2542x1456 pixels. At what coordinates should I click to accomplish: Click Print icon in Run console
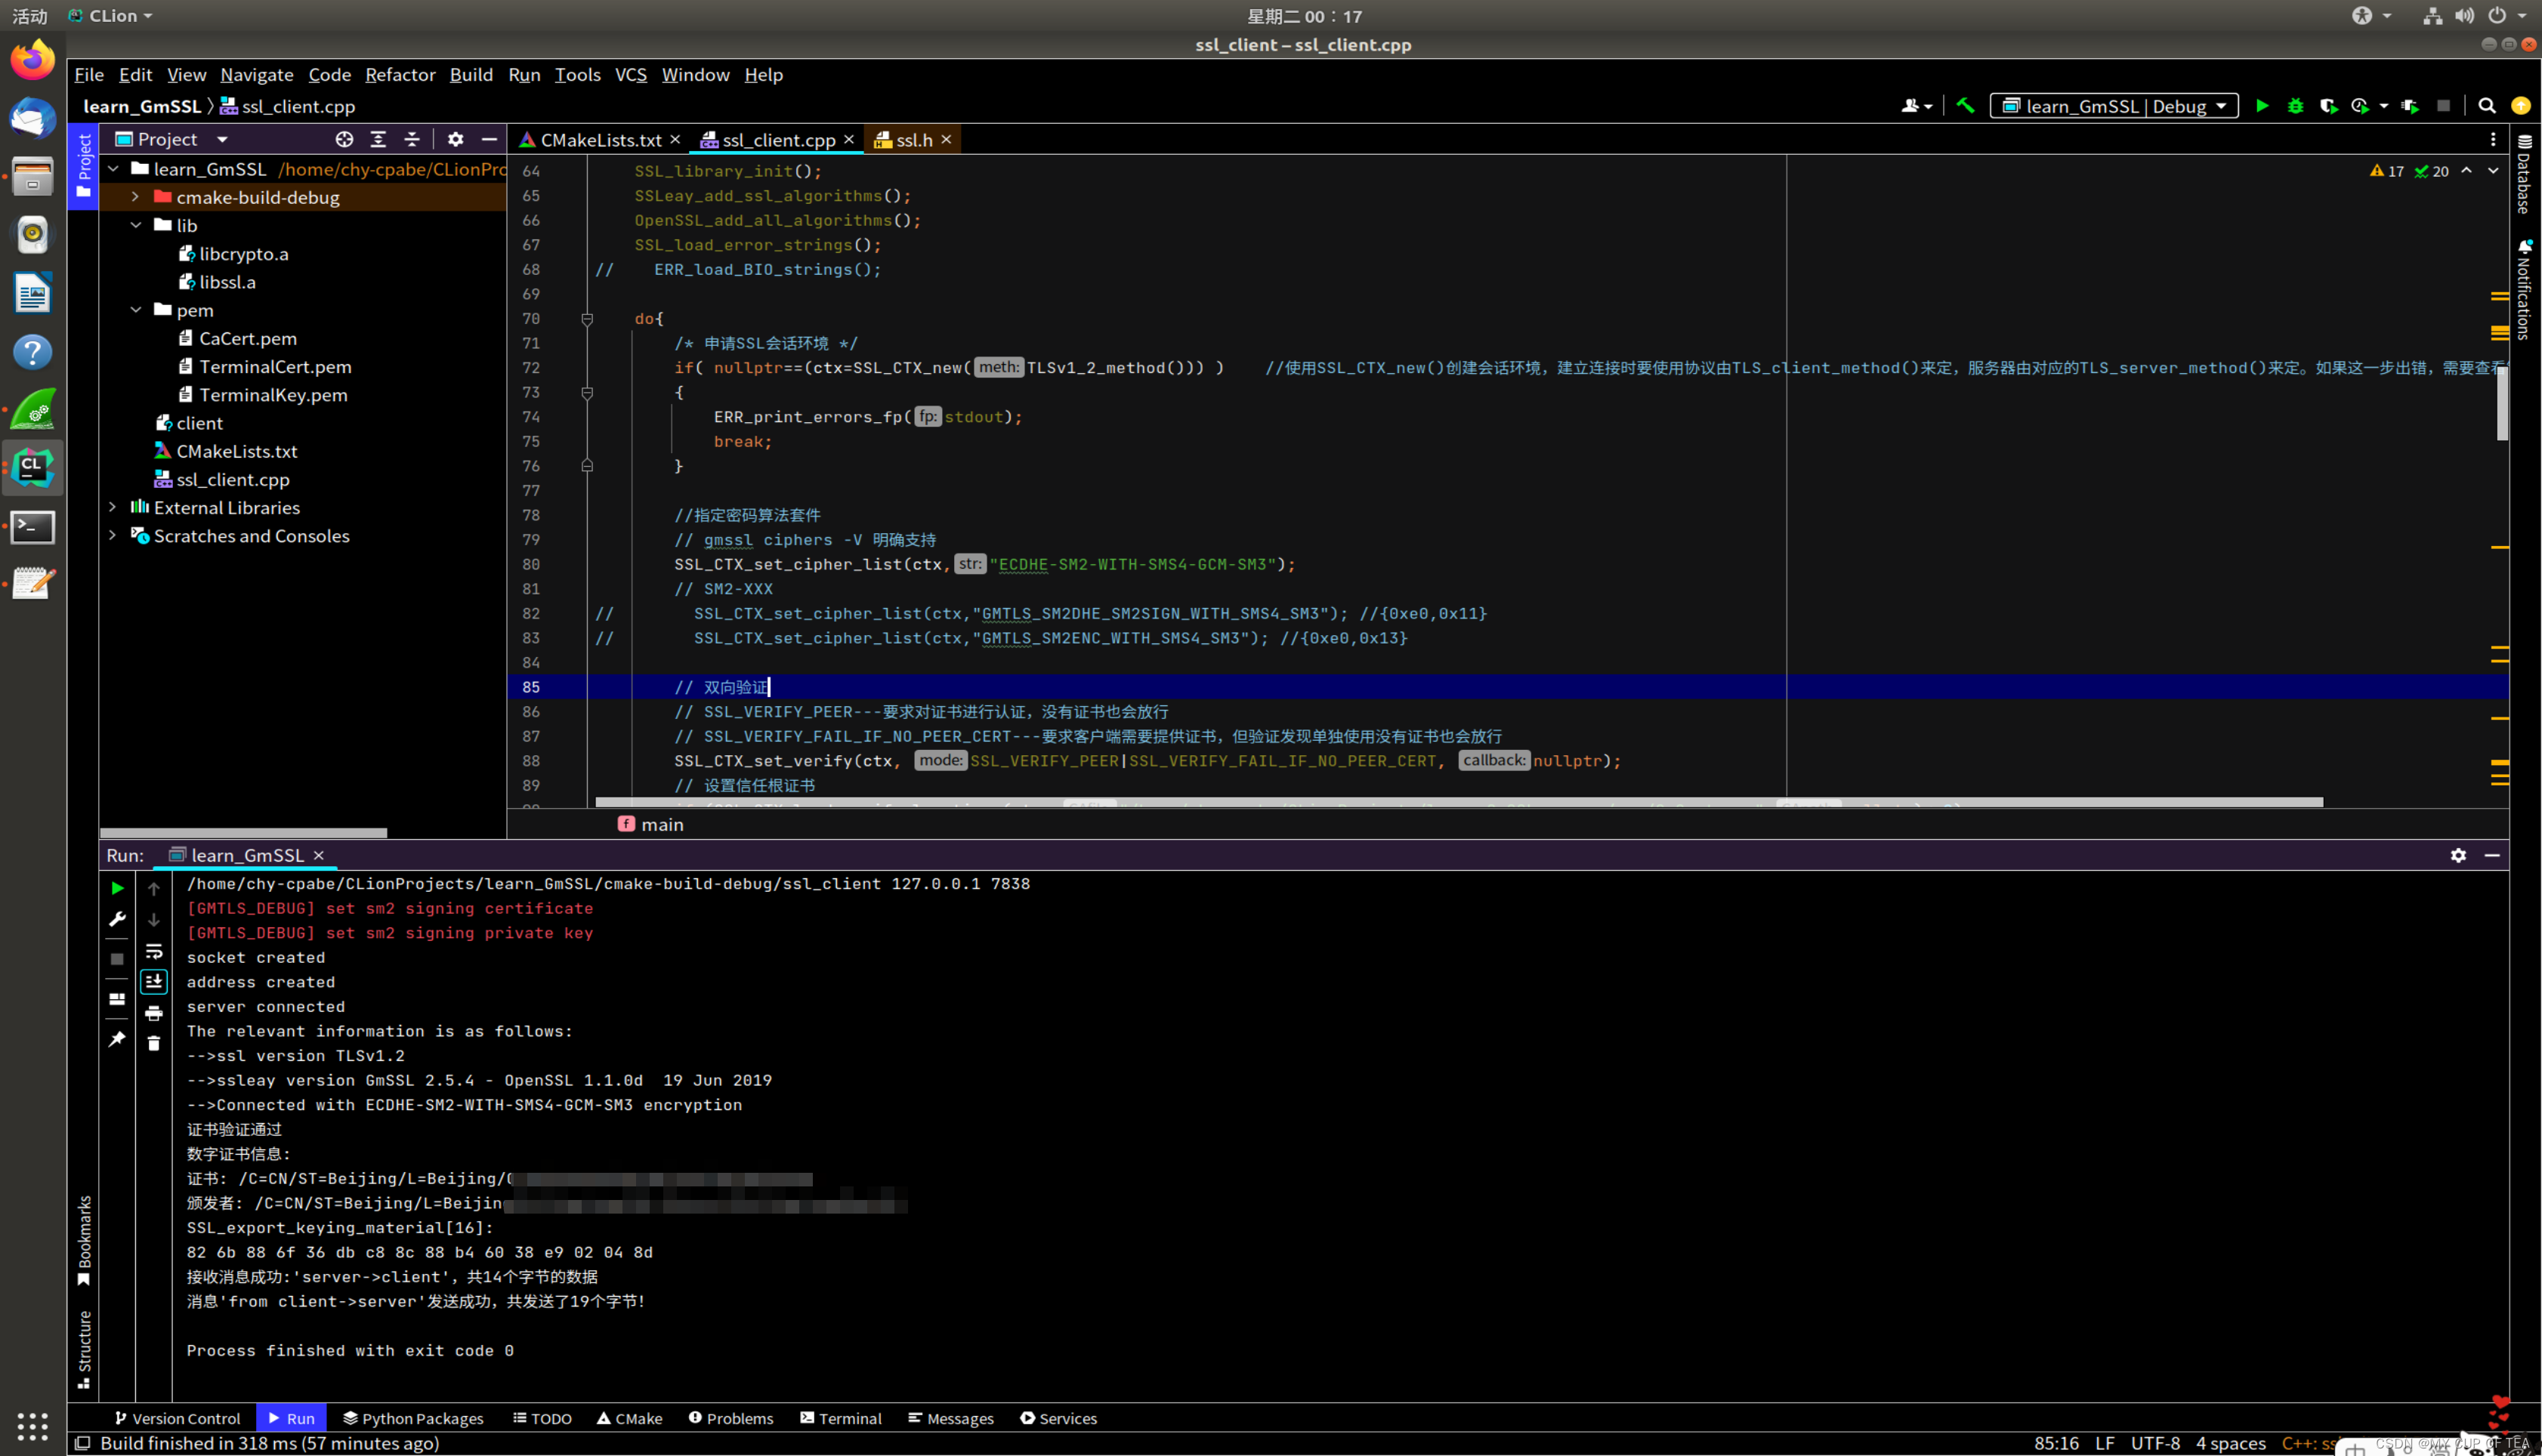point(153,1013)
